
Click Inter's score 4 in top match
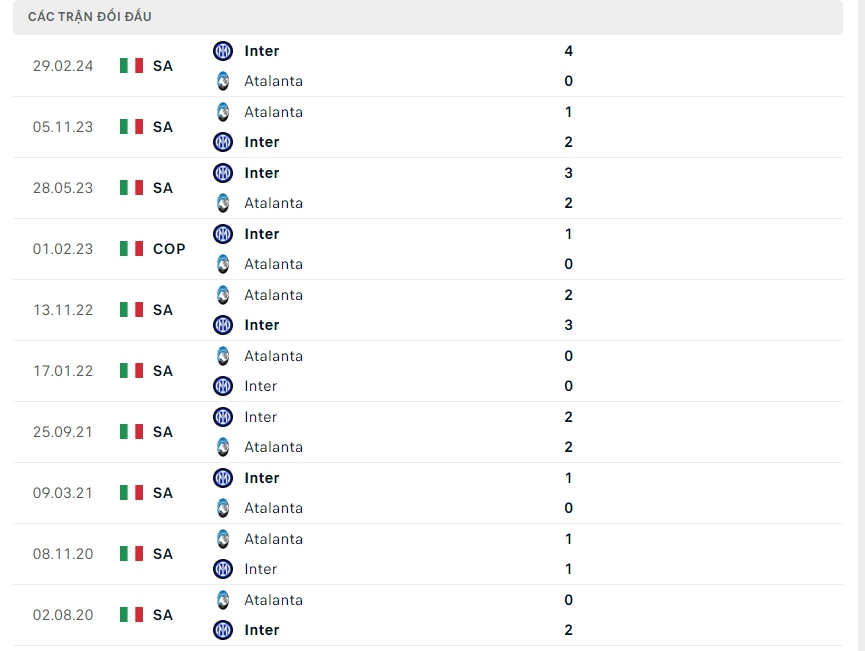point(568,51)
